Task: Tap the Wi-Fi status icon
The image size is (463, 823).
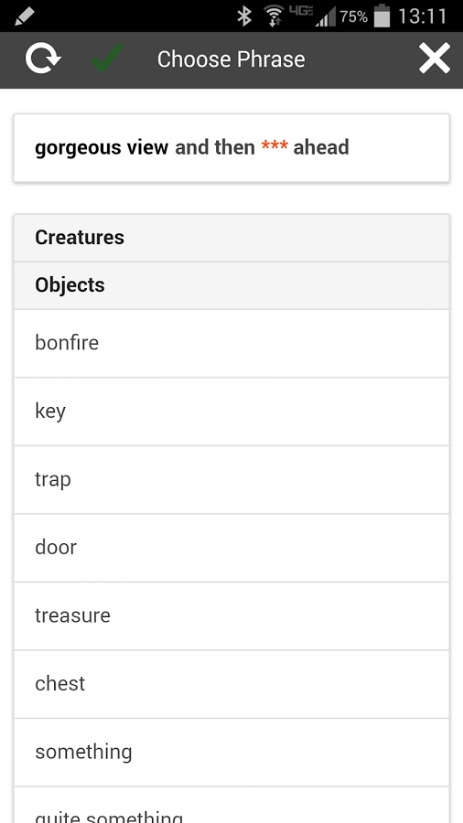Action: coord(273,16)
